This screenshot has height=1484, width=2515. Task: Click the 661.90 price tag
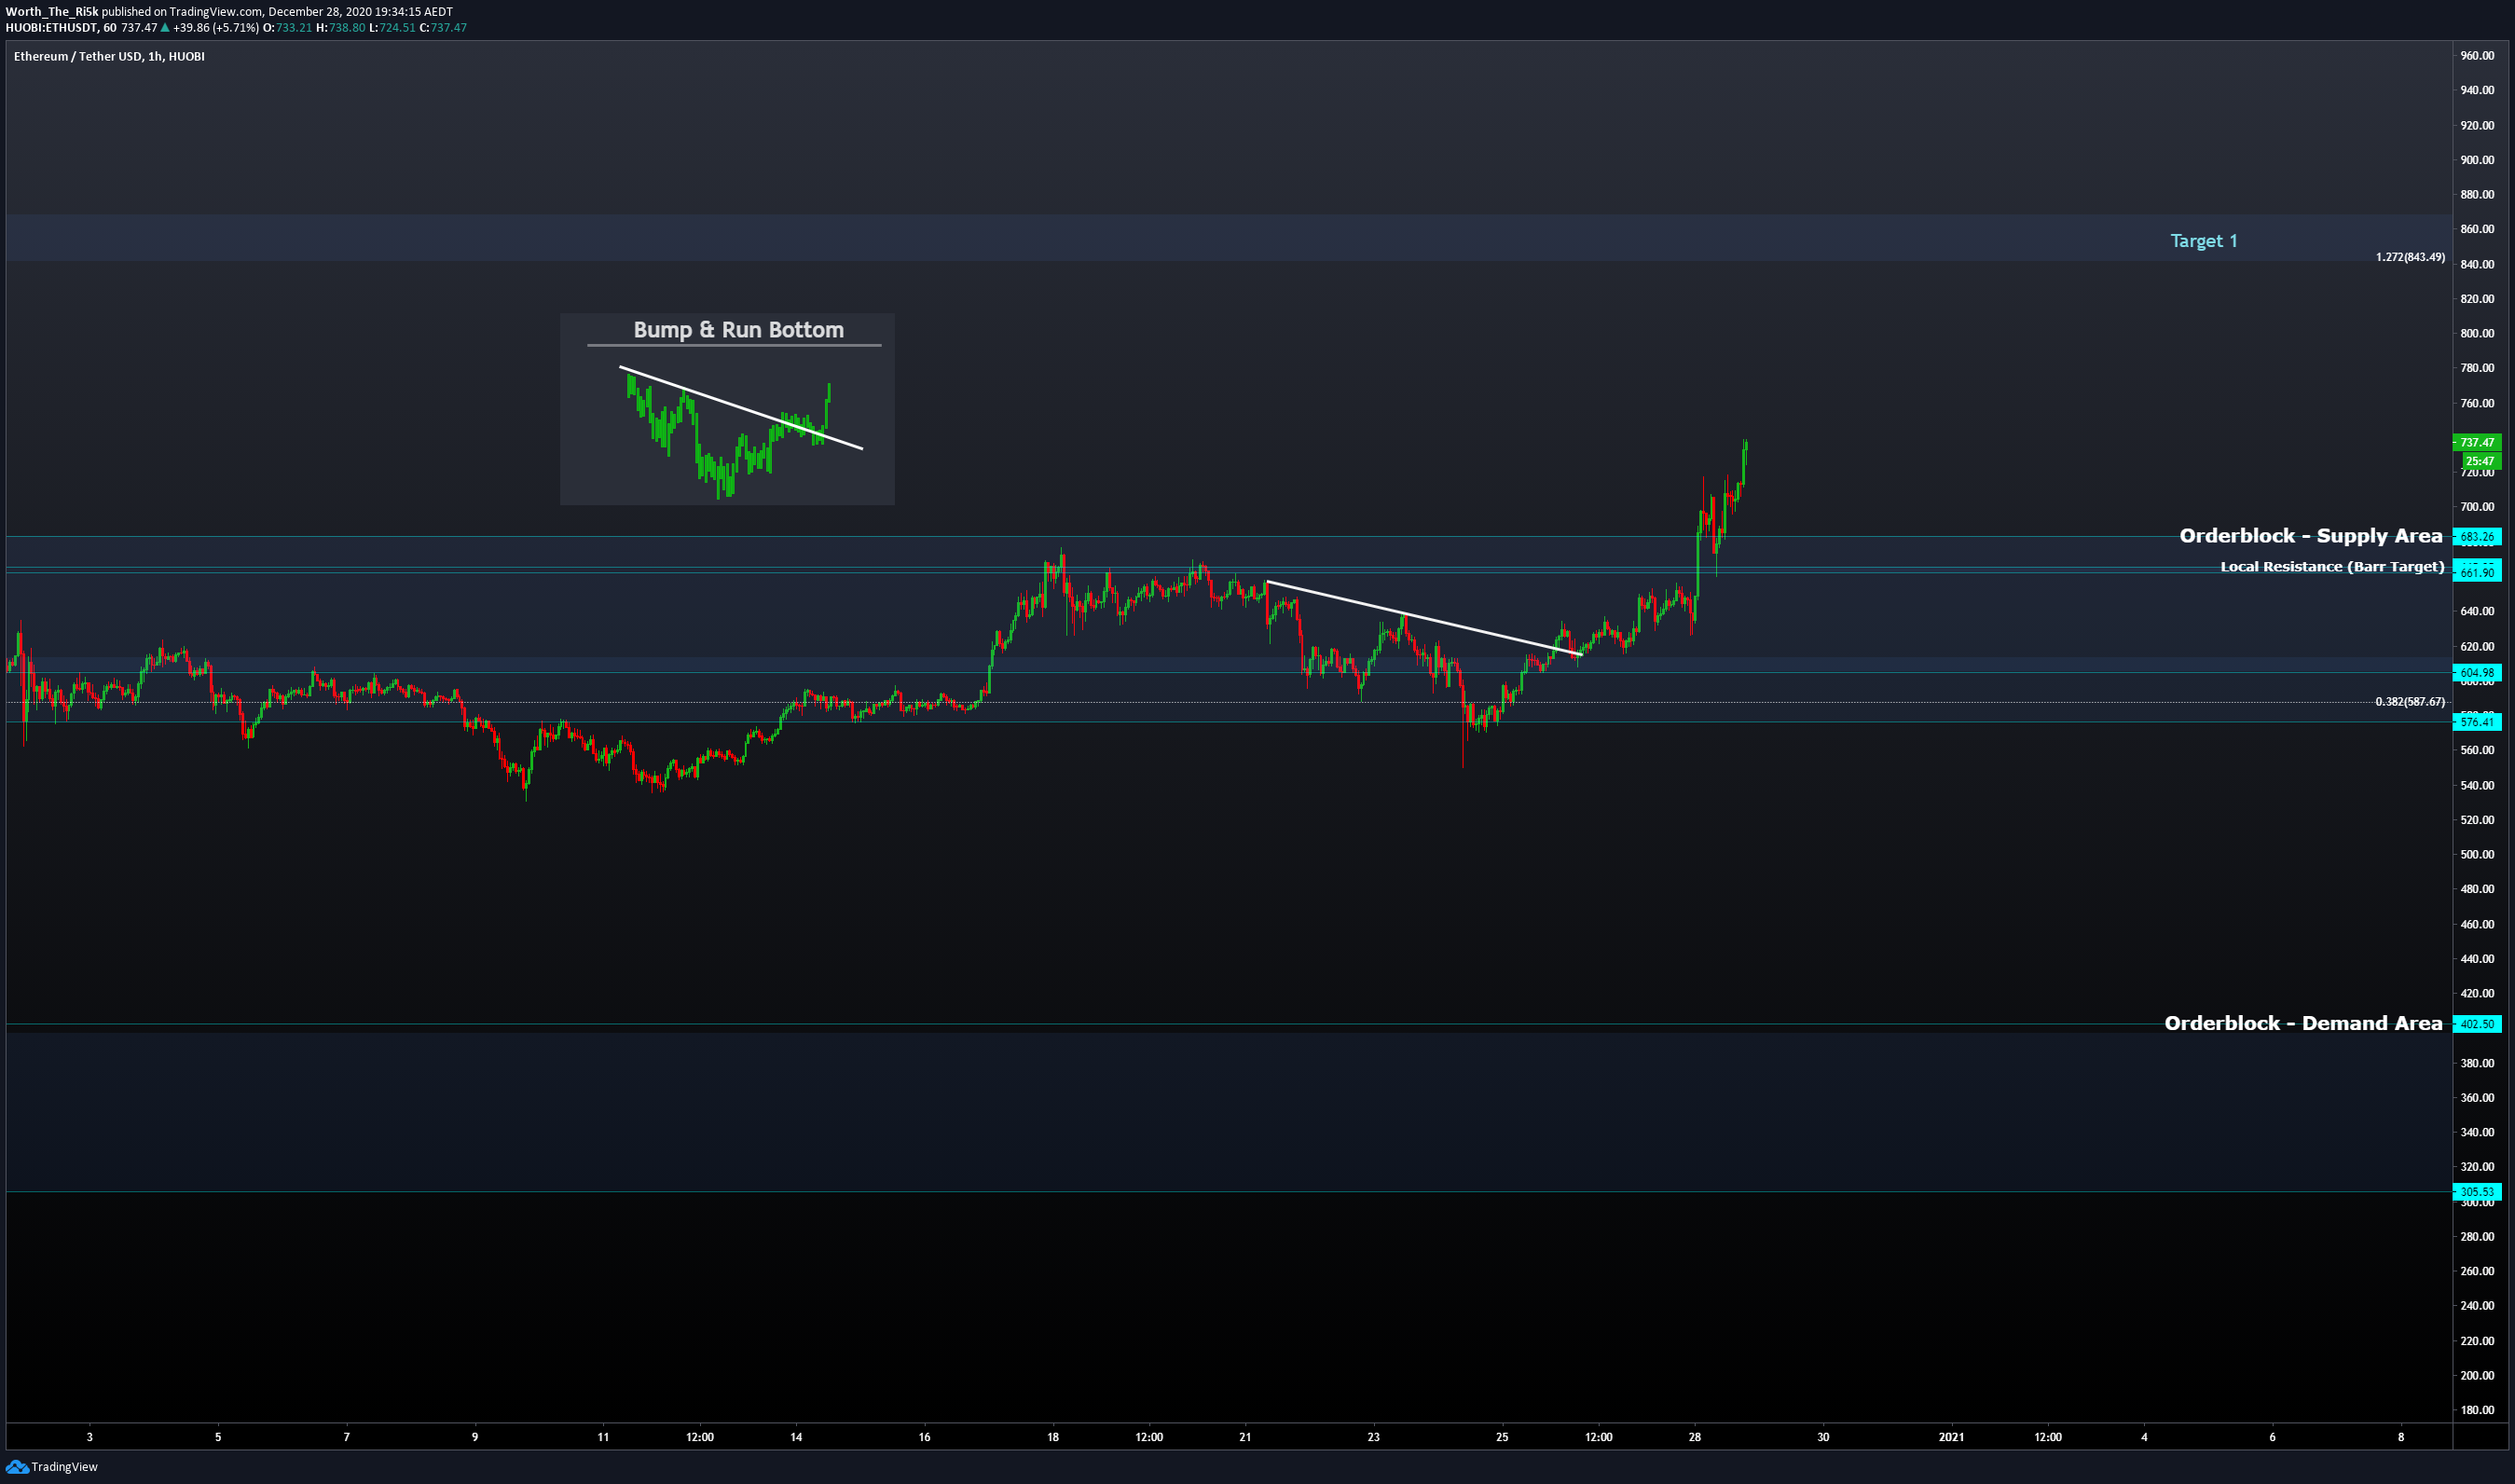tap(2477, 572)
